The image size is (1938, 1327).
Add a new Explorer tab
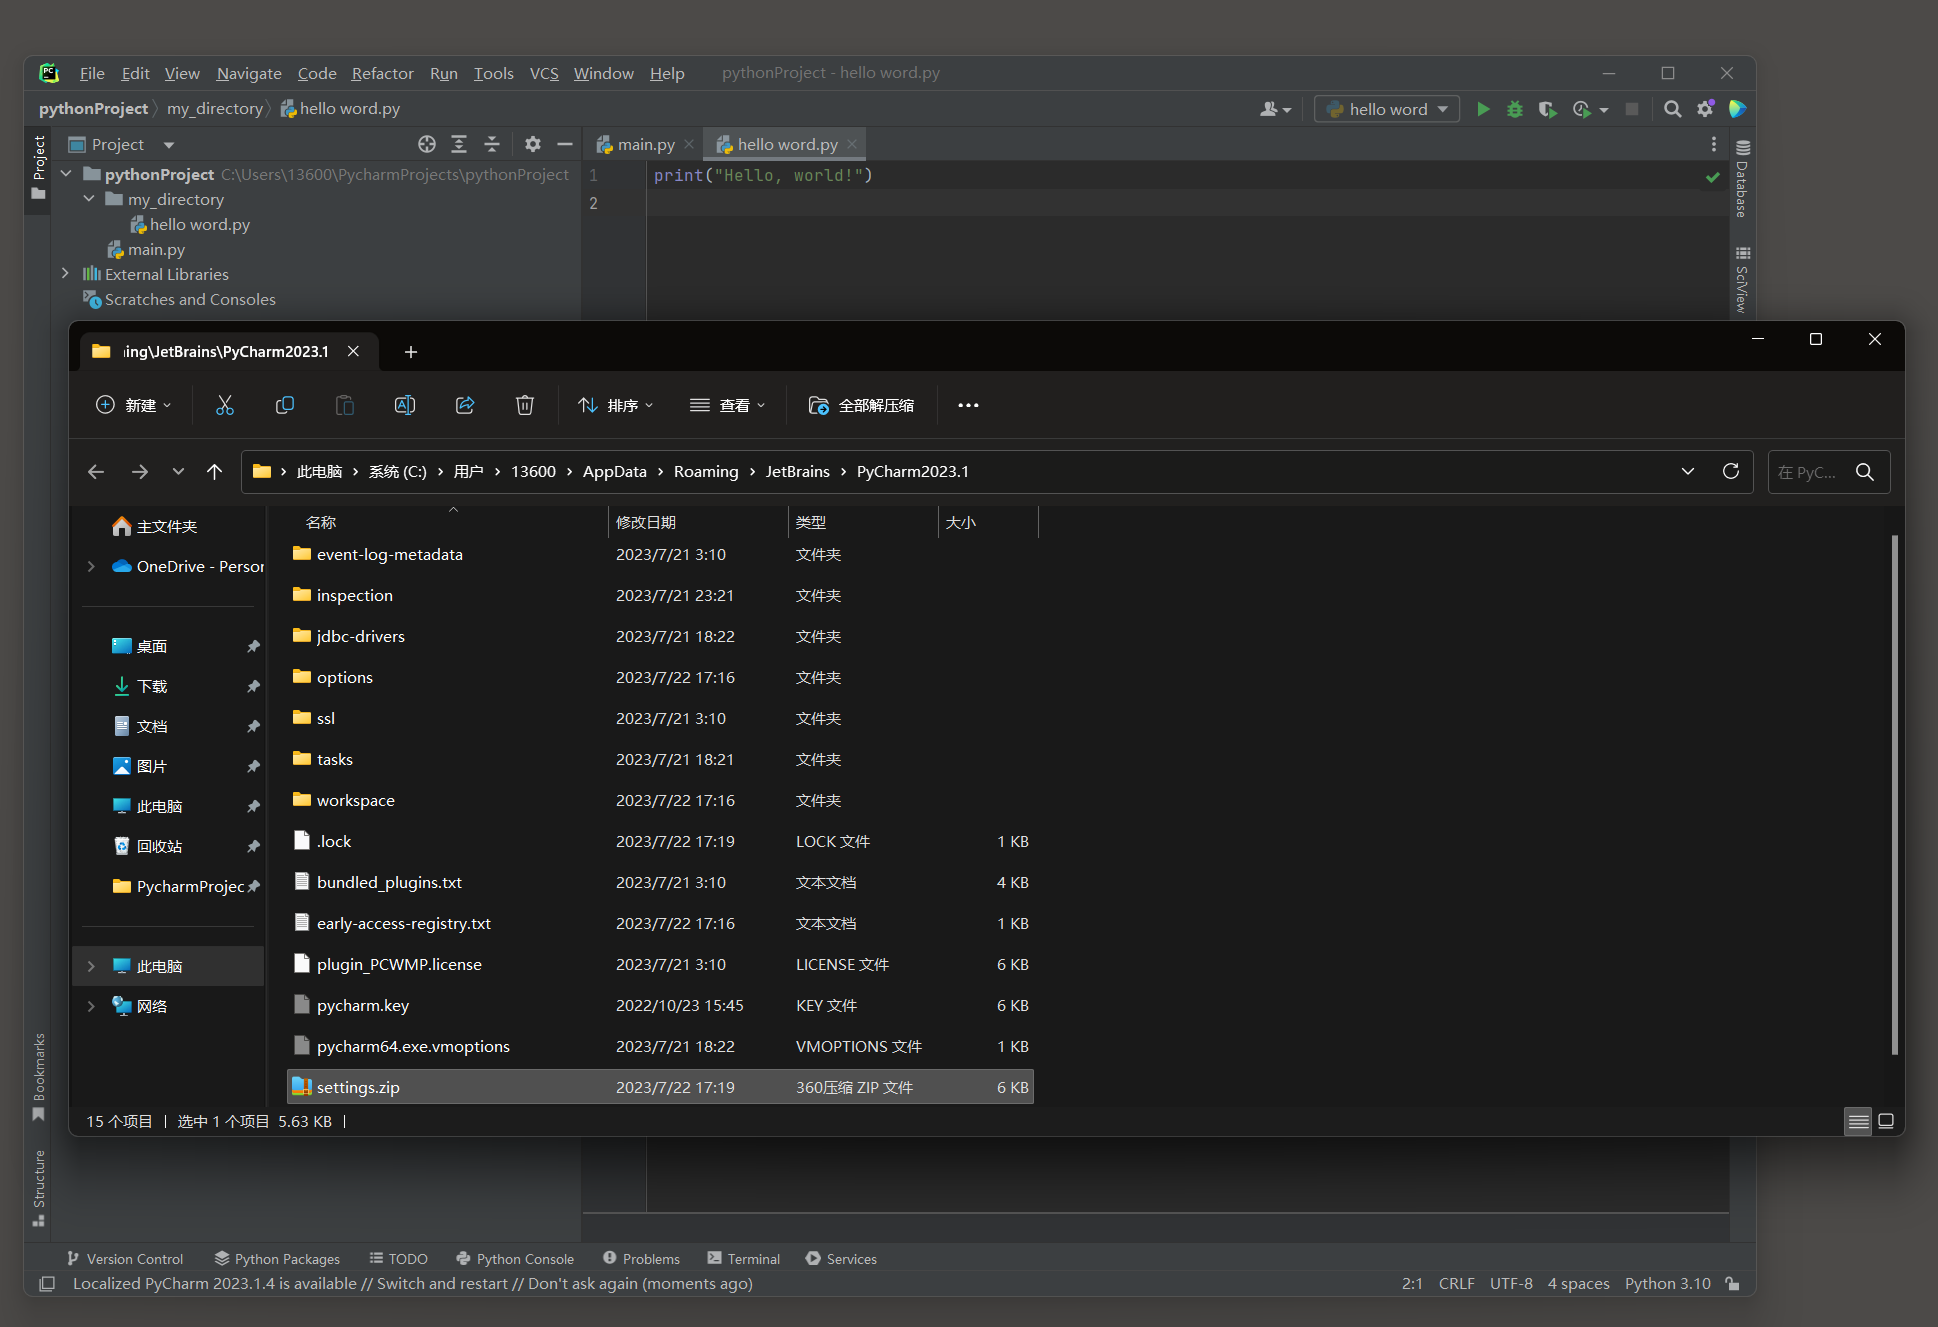click(x=410, y=351)
